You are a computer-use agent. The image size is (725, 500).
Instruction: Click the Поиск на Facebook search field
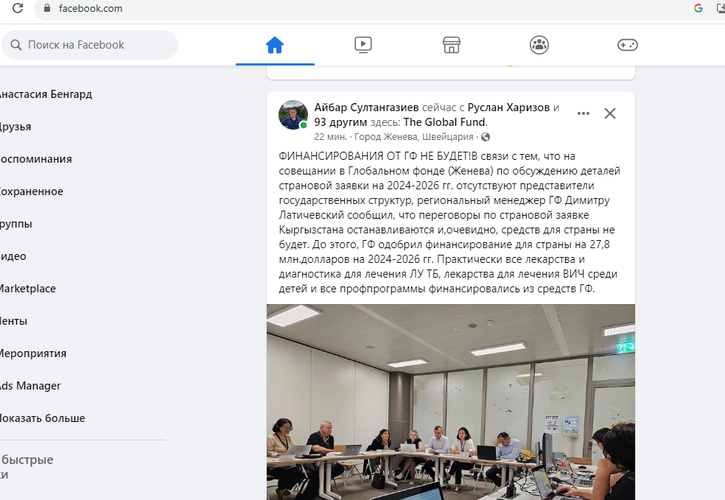[90, 45]
